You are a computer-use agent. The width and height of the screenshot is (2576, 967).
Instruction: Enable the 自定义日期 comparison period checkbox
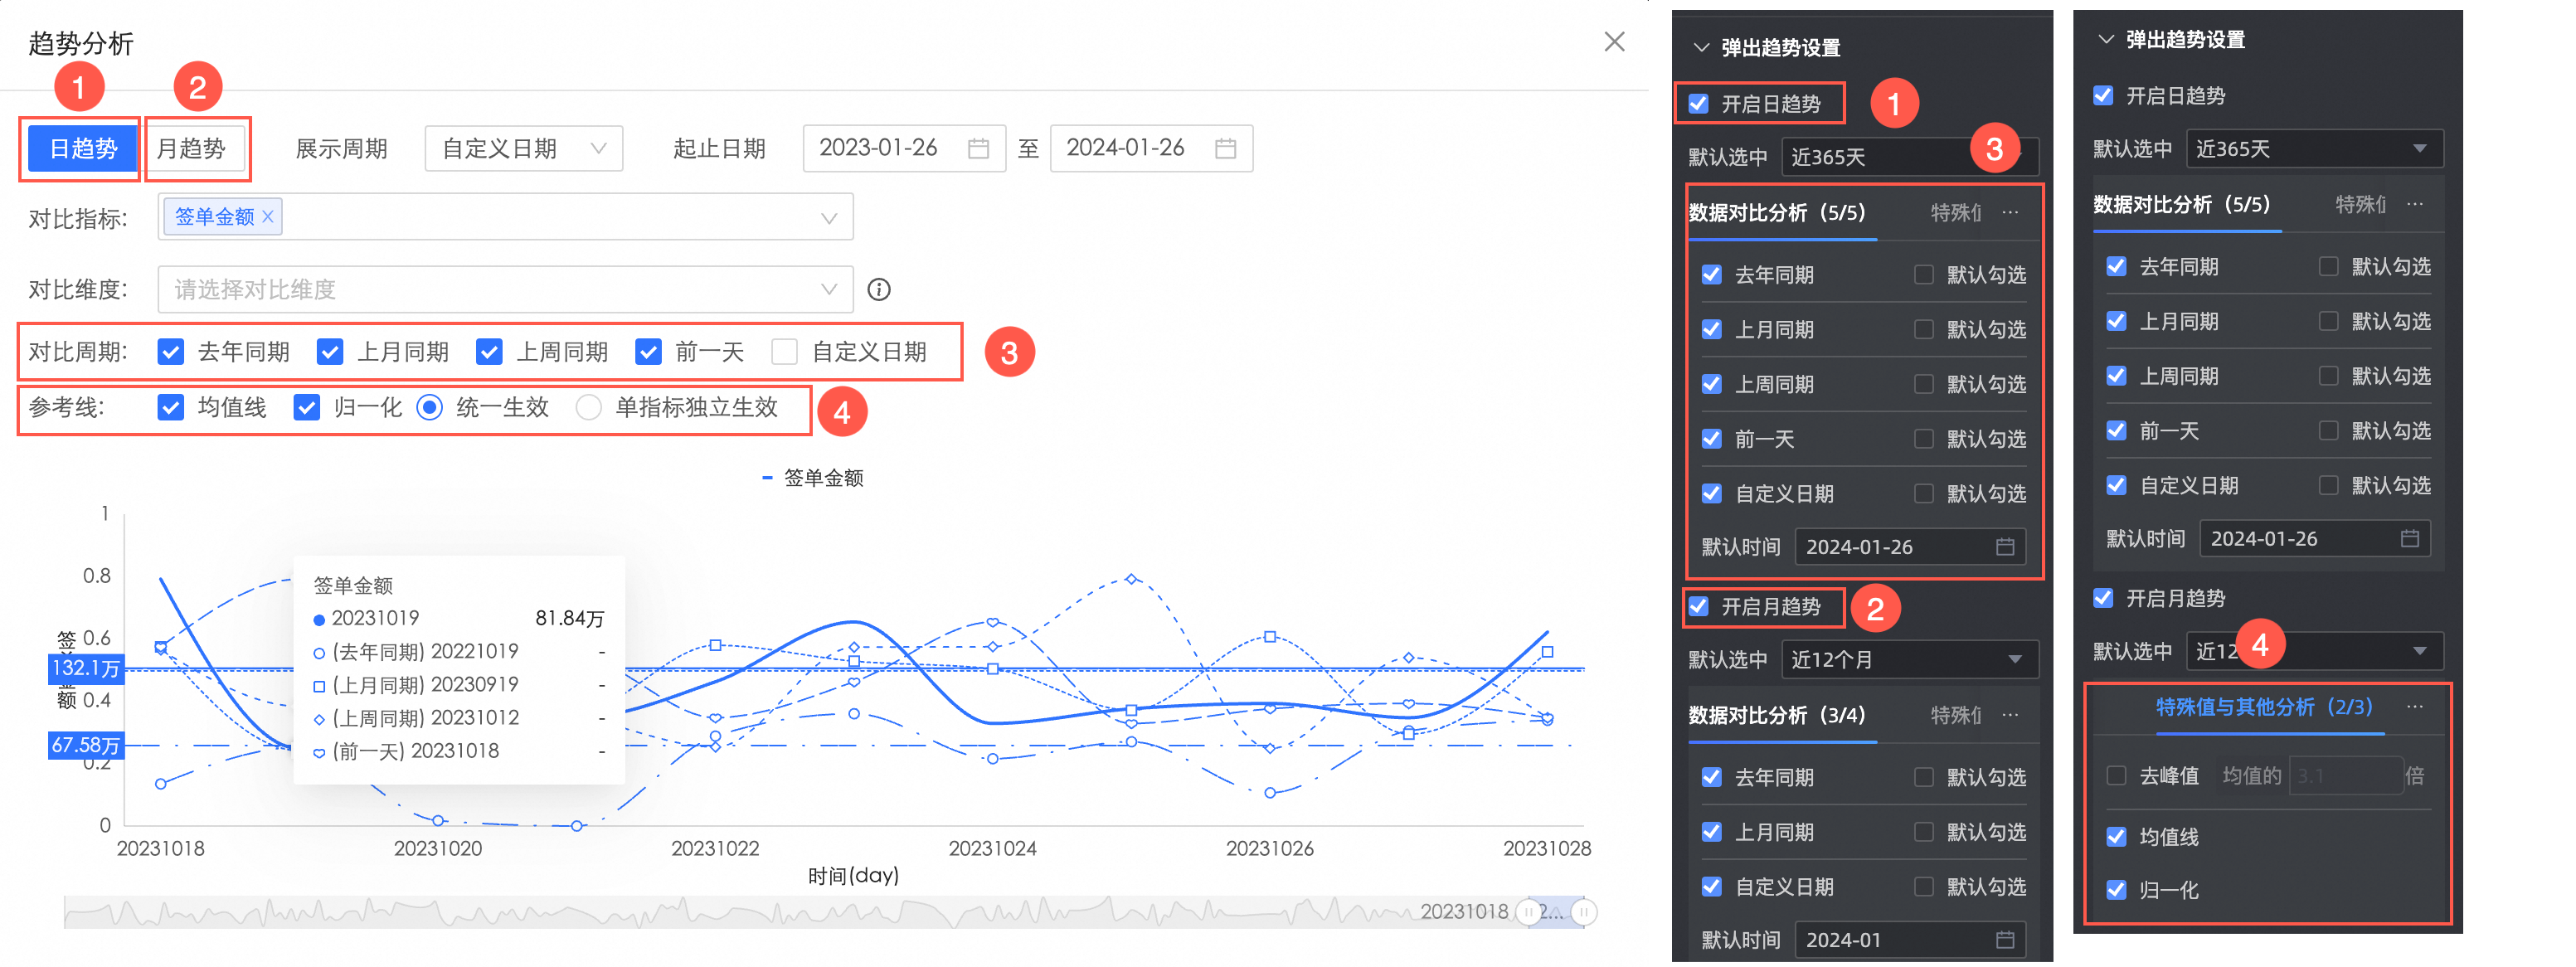tap(785, 352)
